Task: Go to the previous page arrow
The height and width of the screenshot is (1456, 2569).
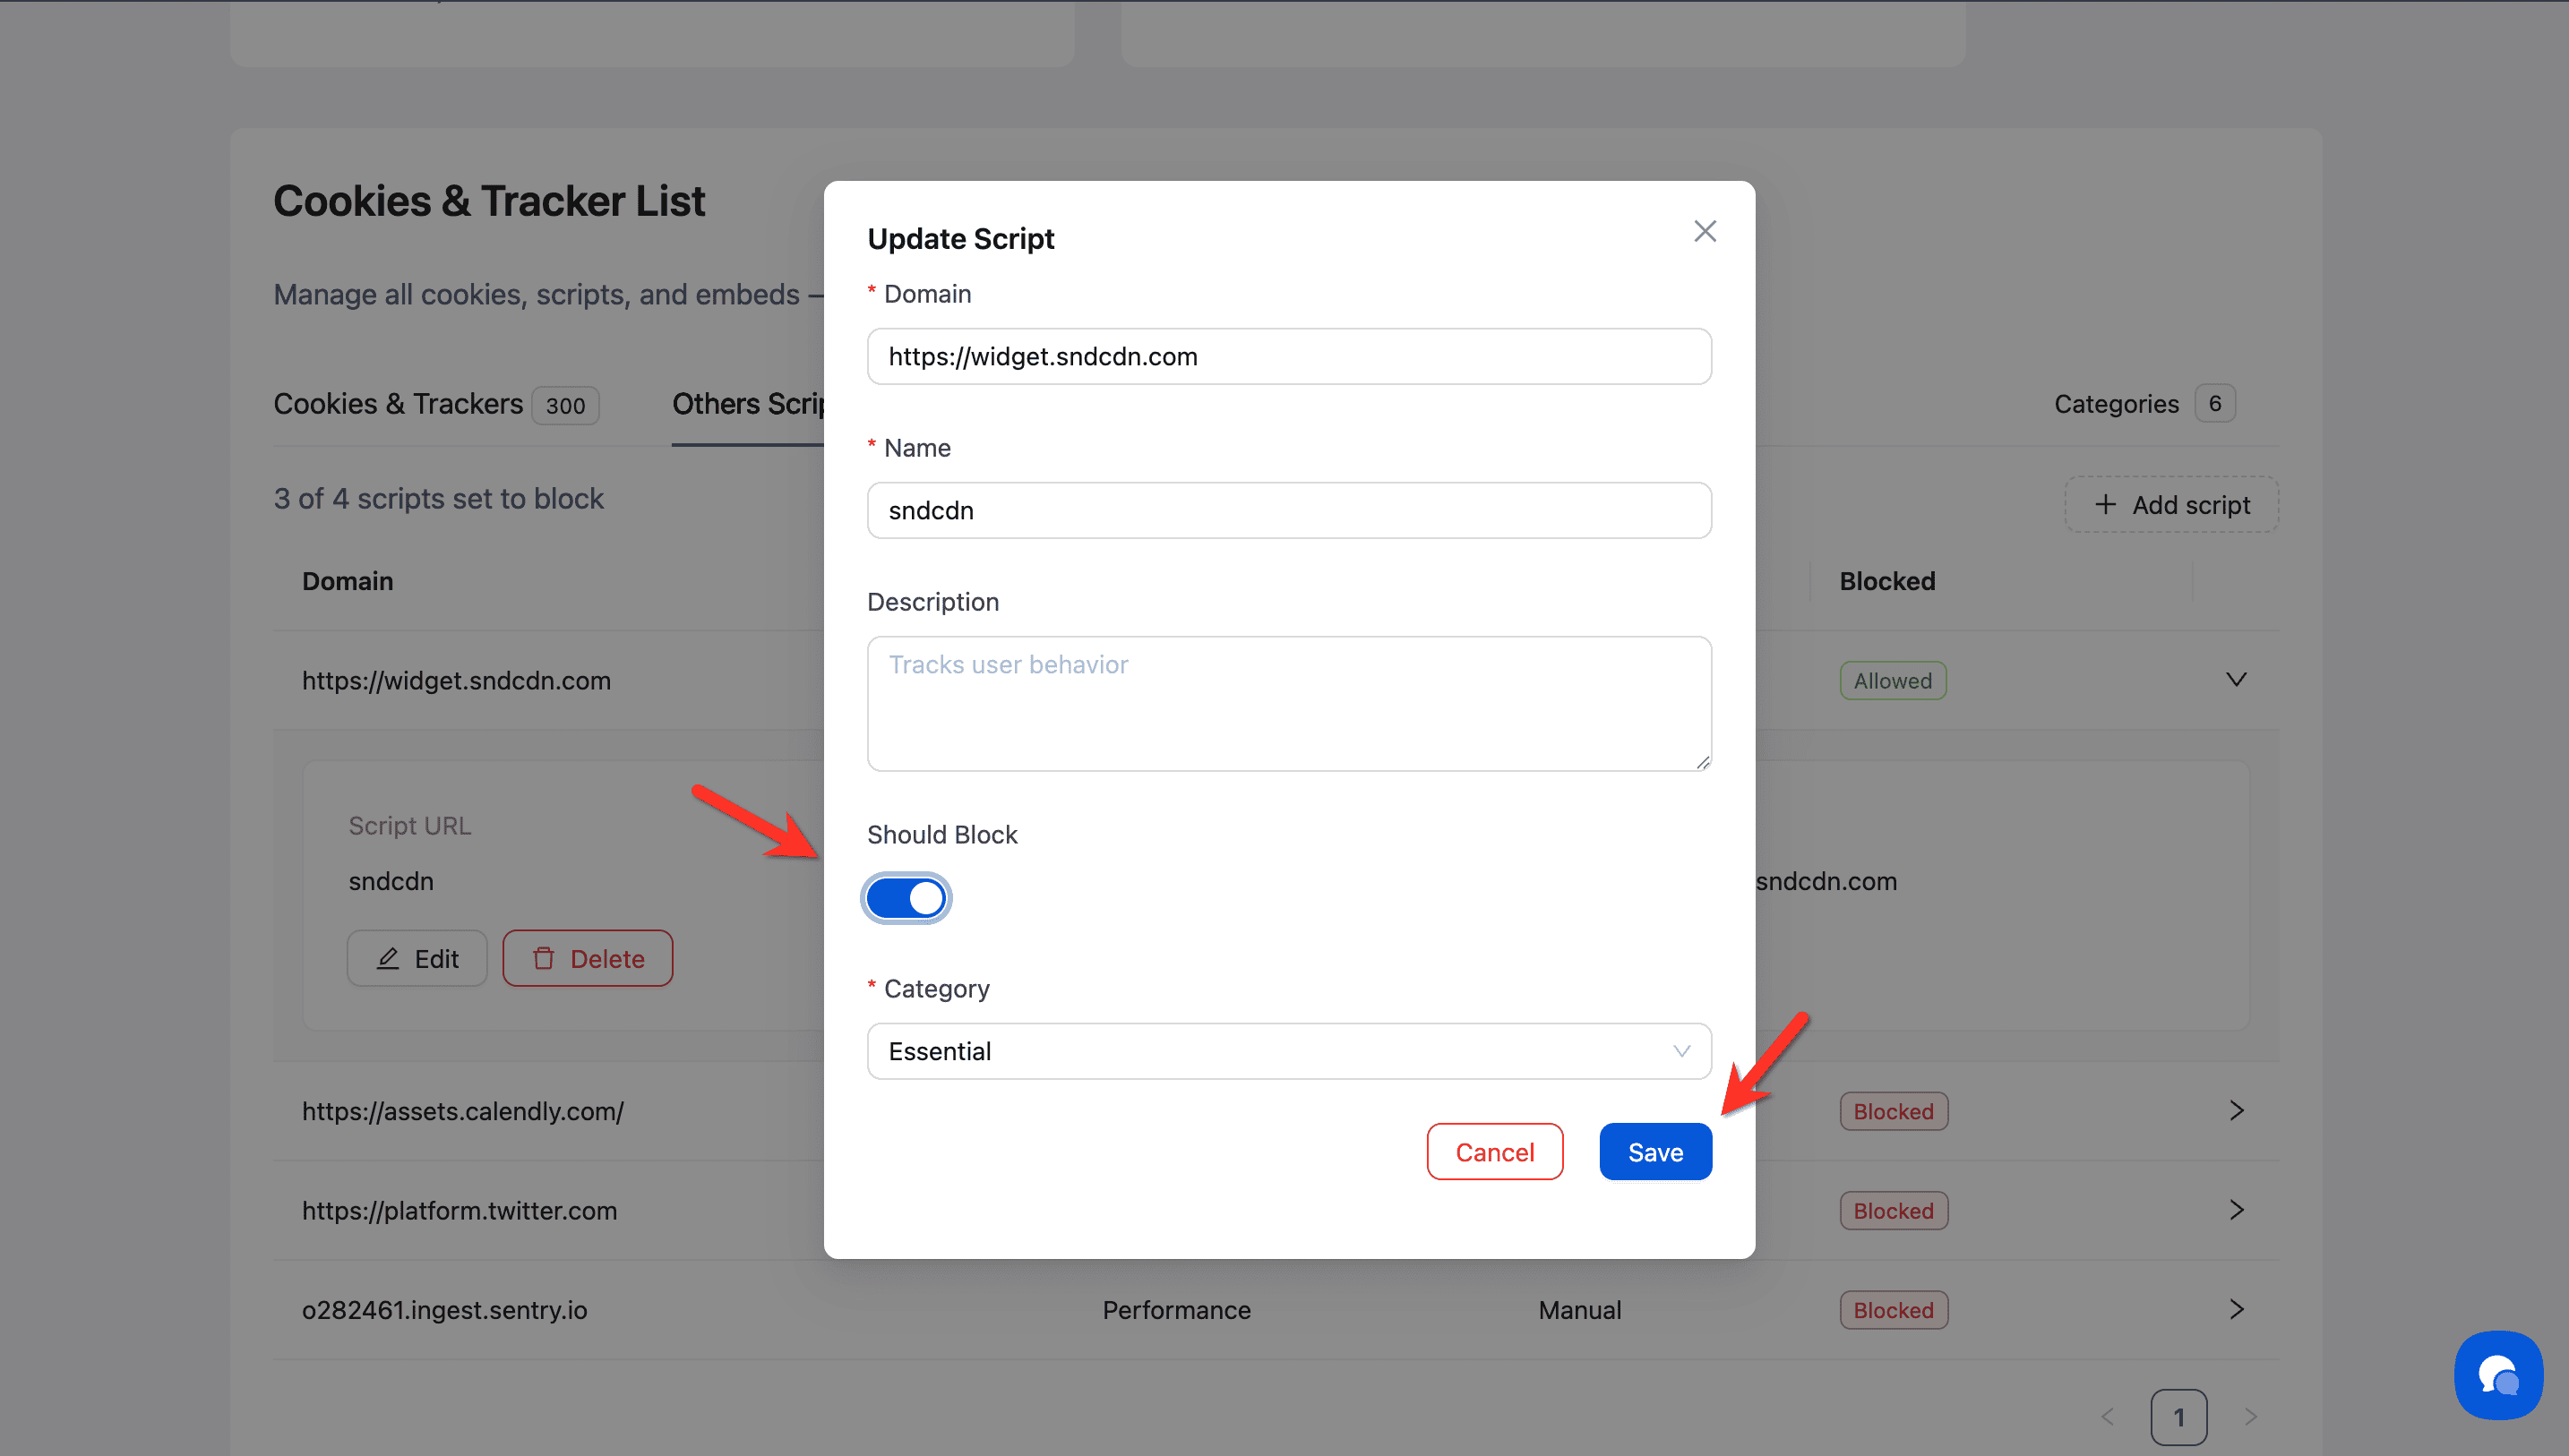Action: pos(2107,1417)
